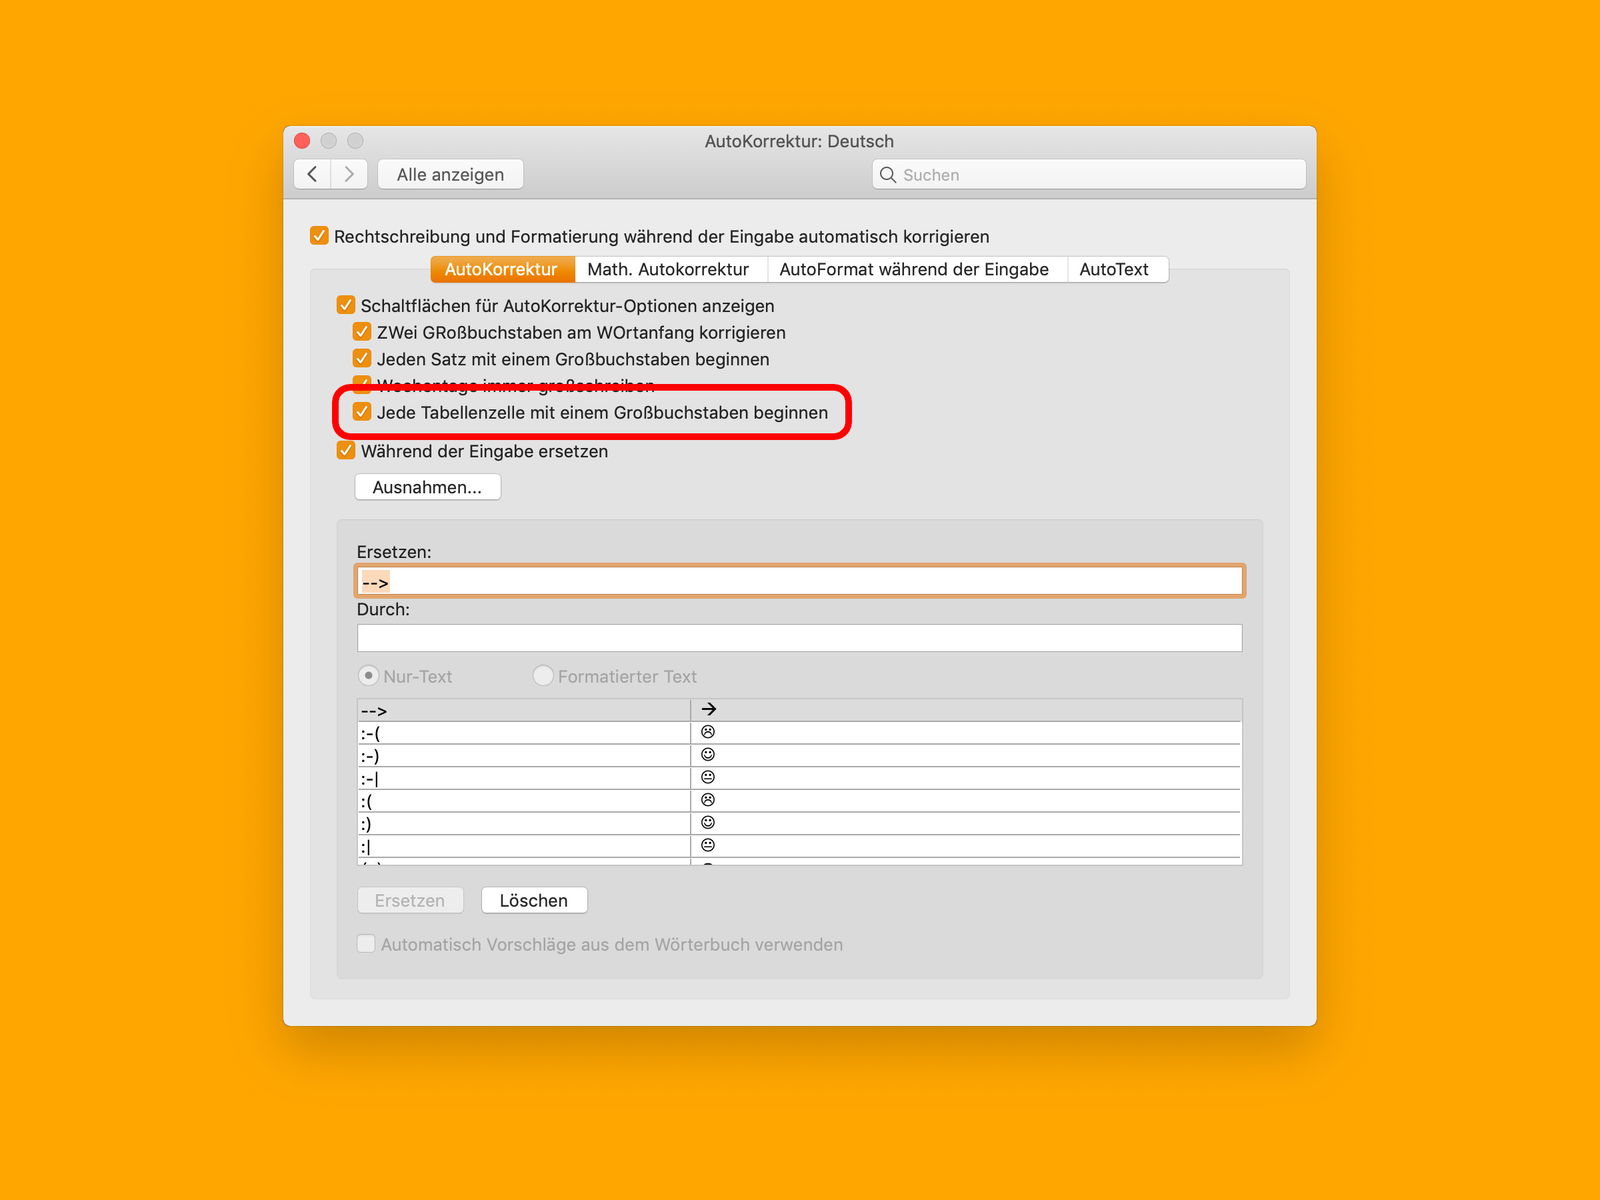Select the Nur-Text radio button
1600x1200 pixels.
pos(369,676)
